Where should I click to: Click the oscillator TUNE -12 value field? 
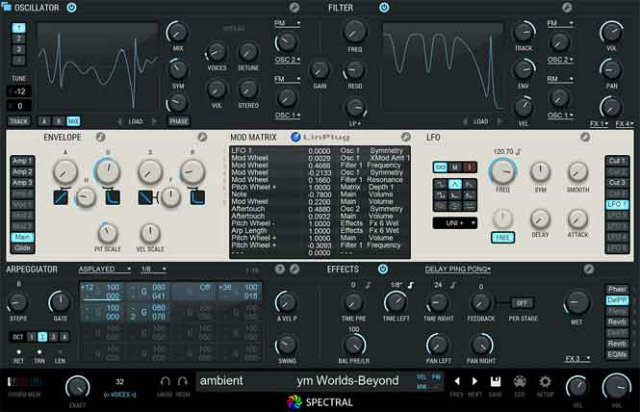click(19, 91)
